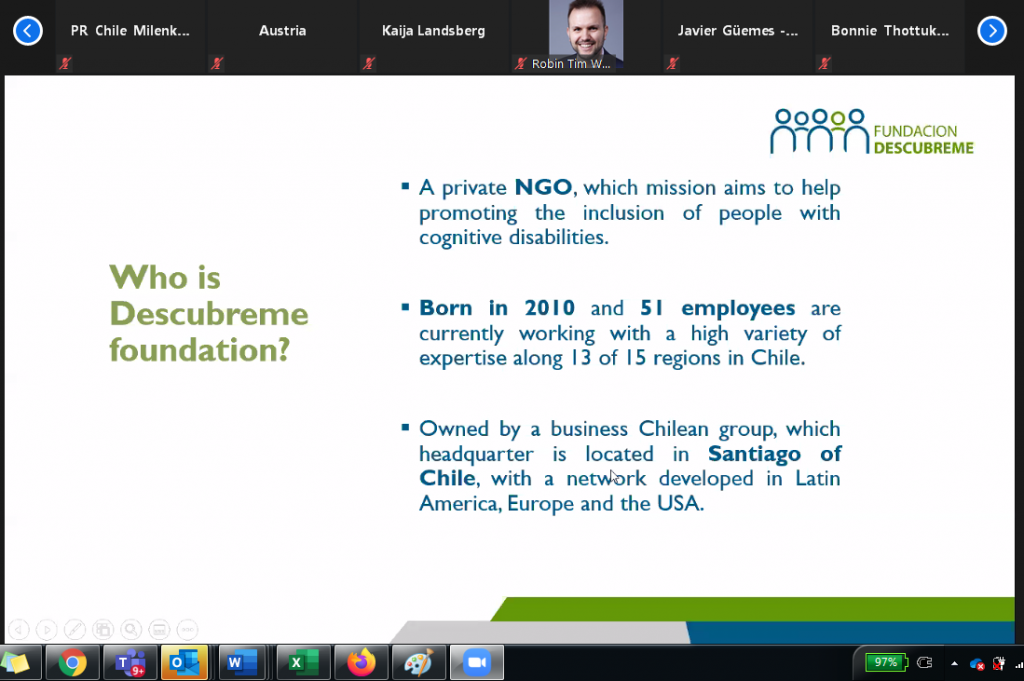Click muted mic icon on PR Chile tile

tap(65, 63)
